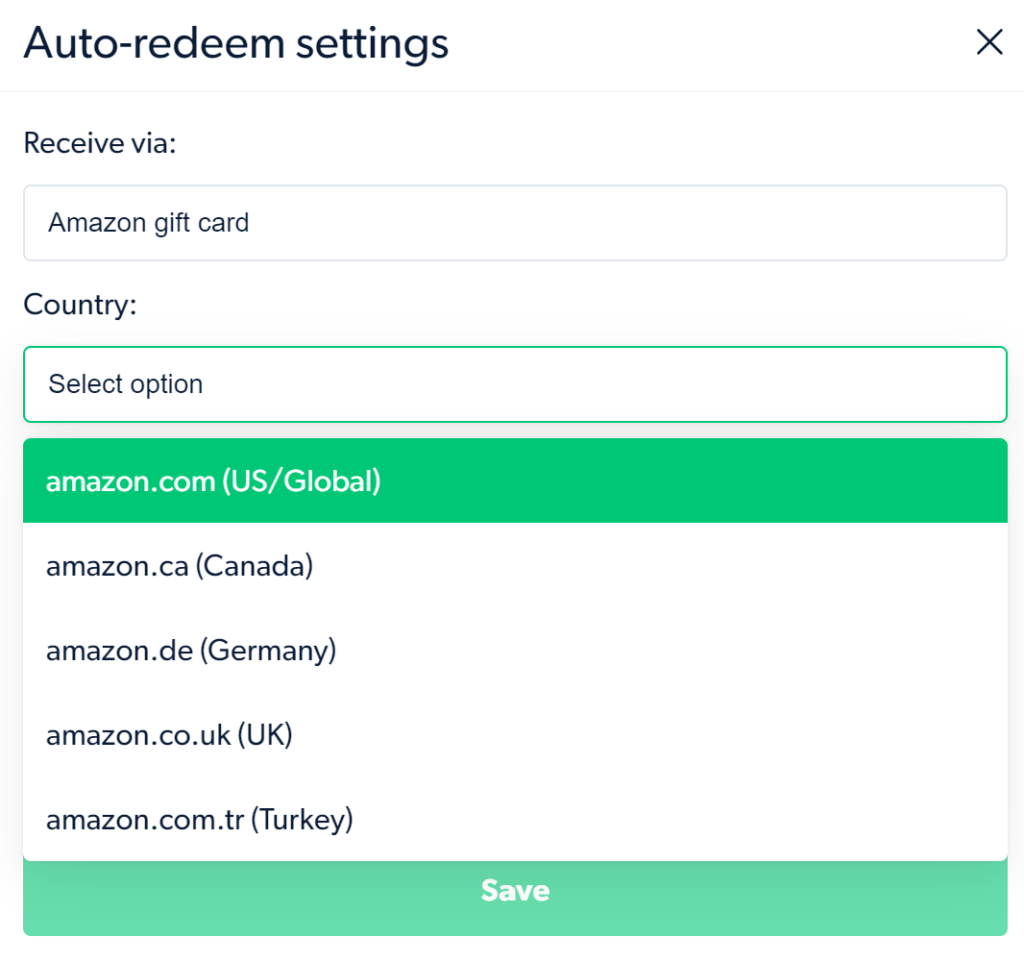Click the Country Select option dropdown
The image size is (1024, 961).
tap(515, 384)
